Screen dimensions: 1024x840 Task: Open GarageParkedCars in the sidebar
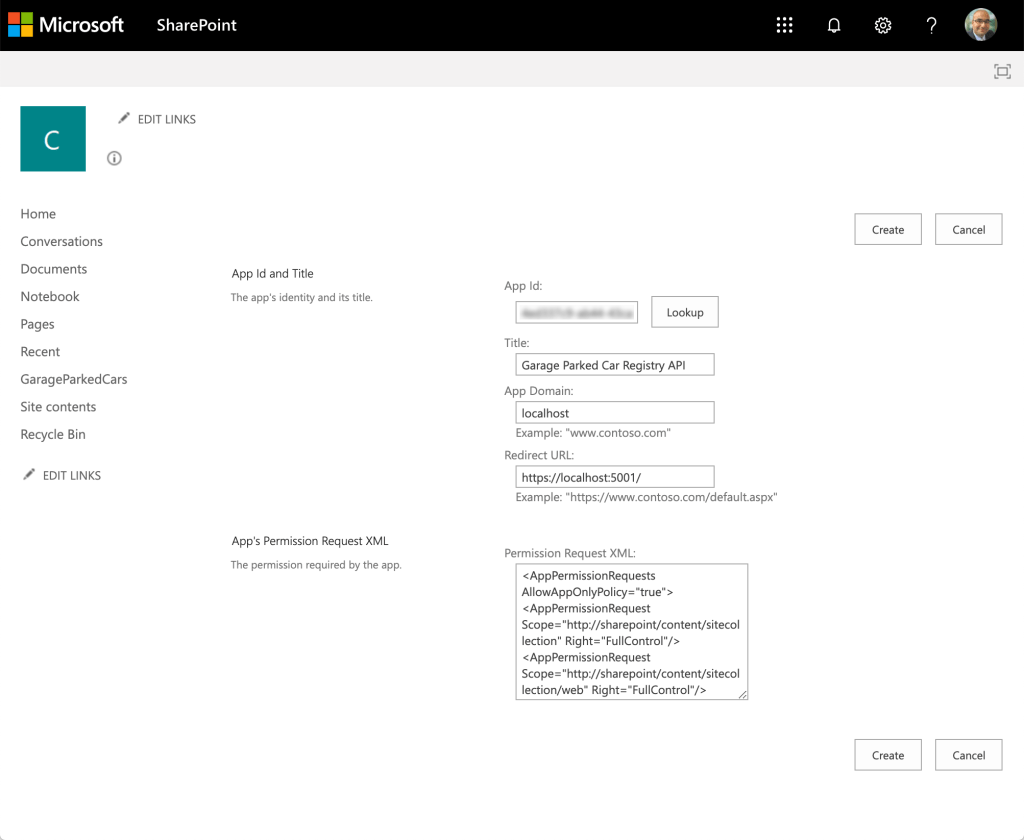(x=74, y=379)
